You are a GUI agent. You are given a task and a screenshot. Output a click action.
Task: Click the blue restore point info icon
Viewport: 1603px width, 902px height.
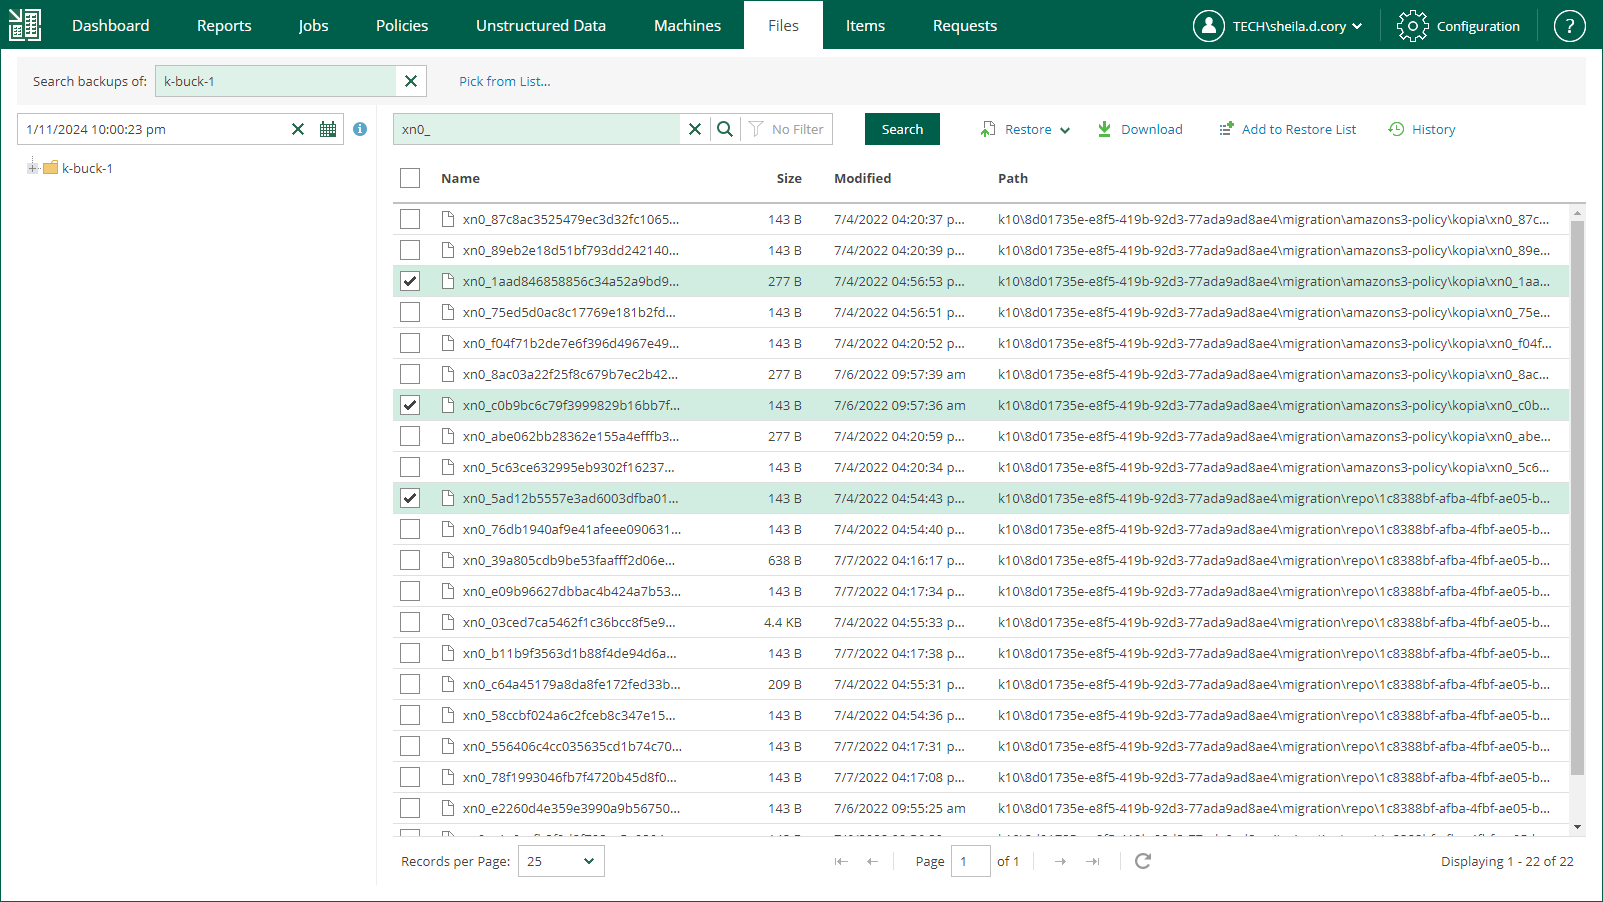click(360, 129)
